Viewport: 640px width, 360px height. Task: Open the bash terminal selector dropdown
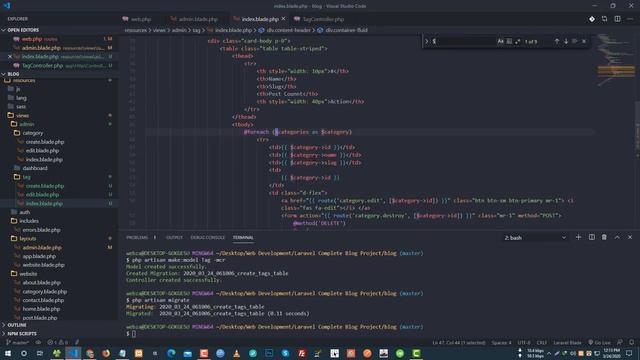(535, 238)
